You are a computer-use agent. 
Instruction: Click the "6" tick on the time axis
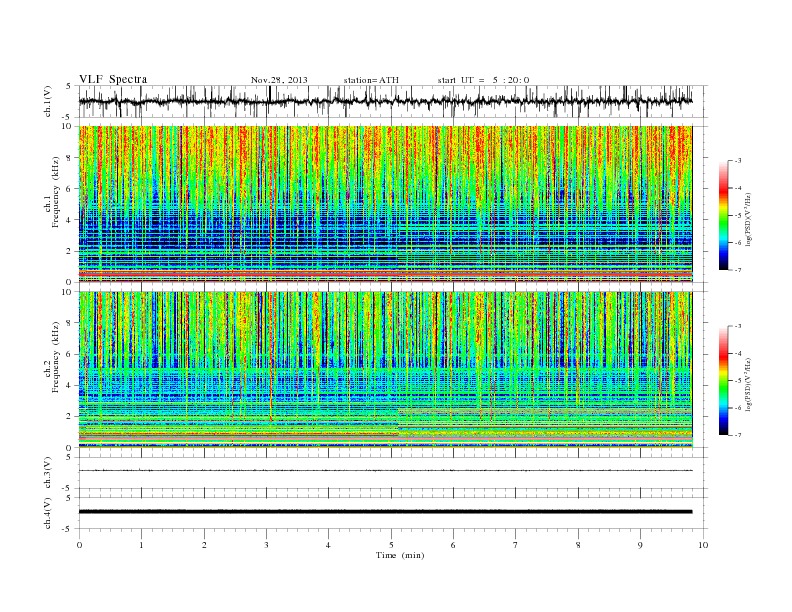coord(453,545)
